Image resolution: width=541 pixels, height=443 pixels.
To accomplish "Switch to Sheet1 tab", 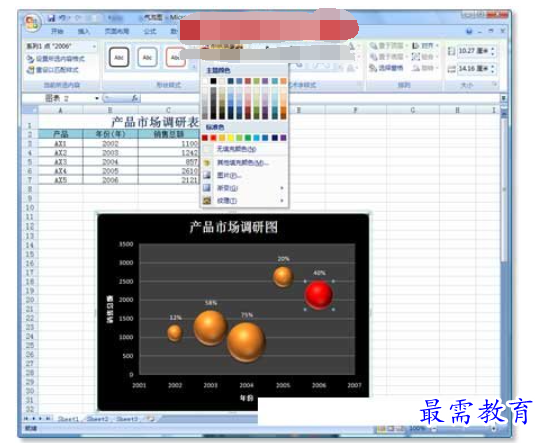I will coord(68,419).
